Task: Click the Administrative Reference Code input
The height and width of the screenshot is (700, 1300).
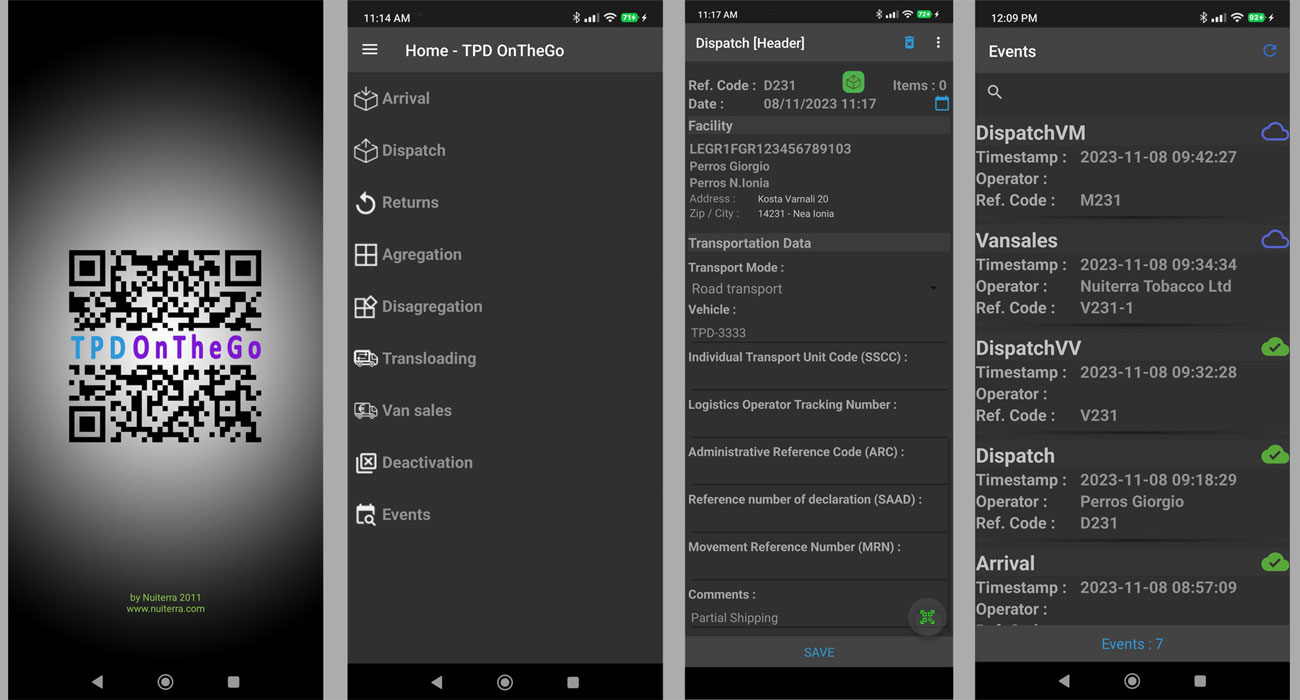Action: point(817,473)
